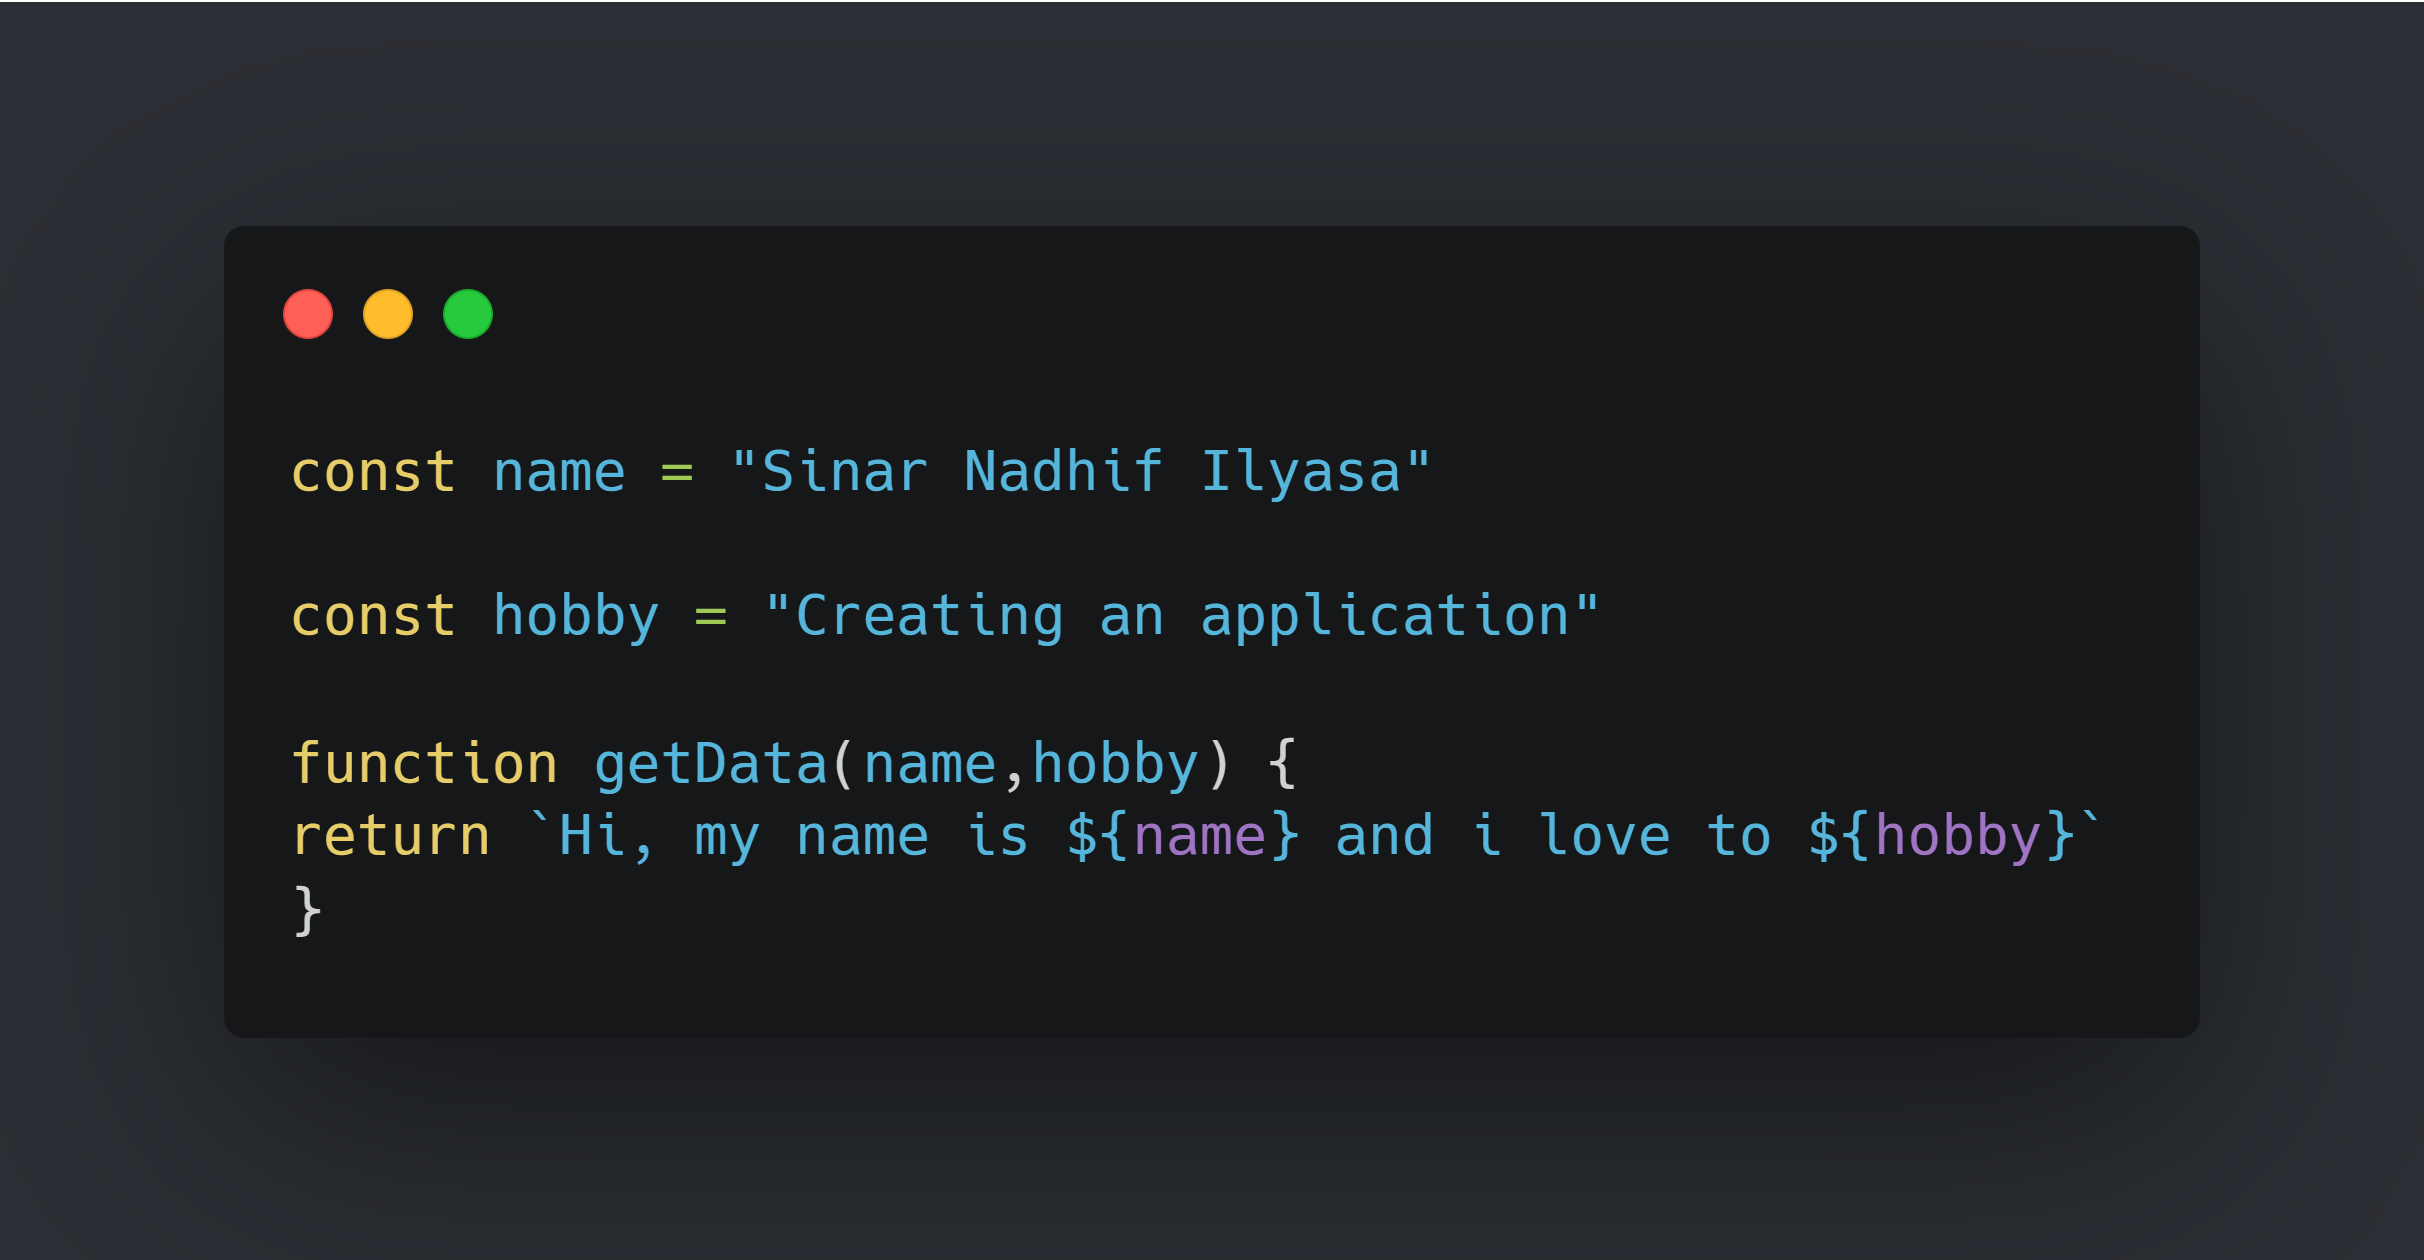Click the words "and i love to"
The width and height of the screenshot is (2424, 1260).
[1552, 836]
